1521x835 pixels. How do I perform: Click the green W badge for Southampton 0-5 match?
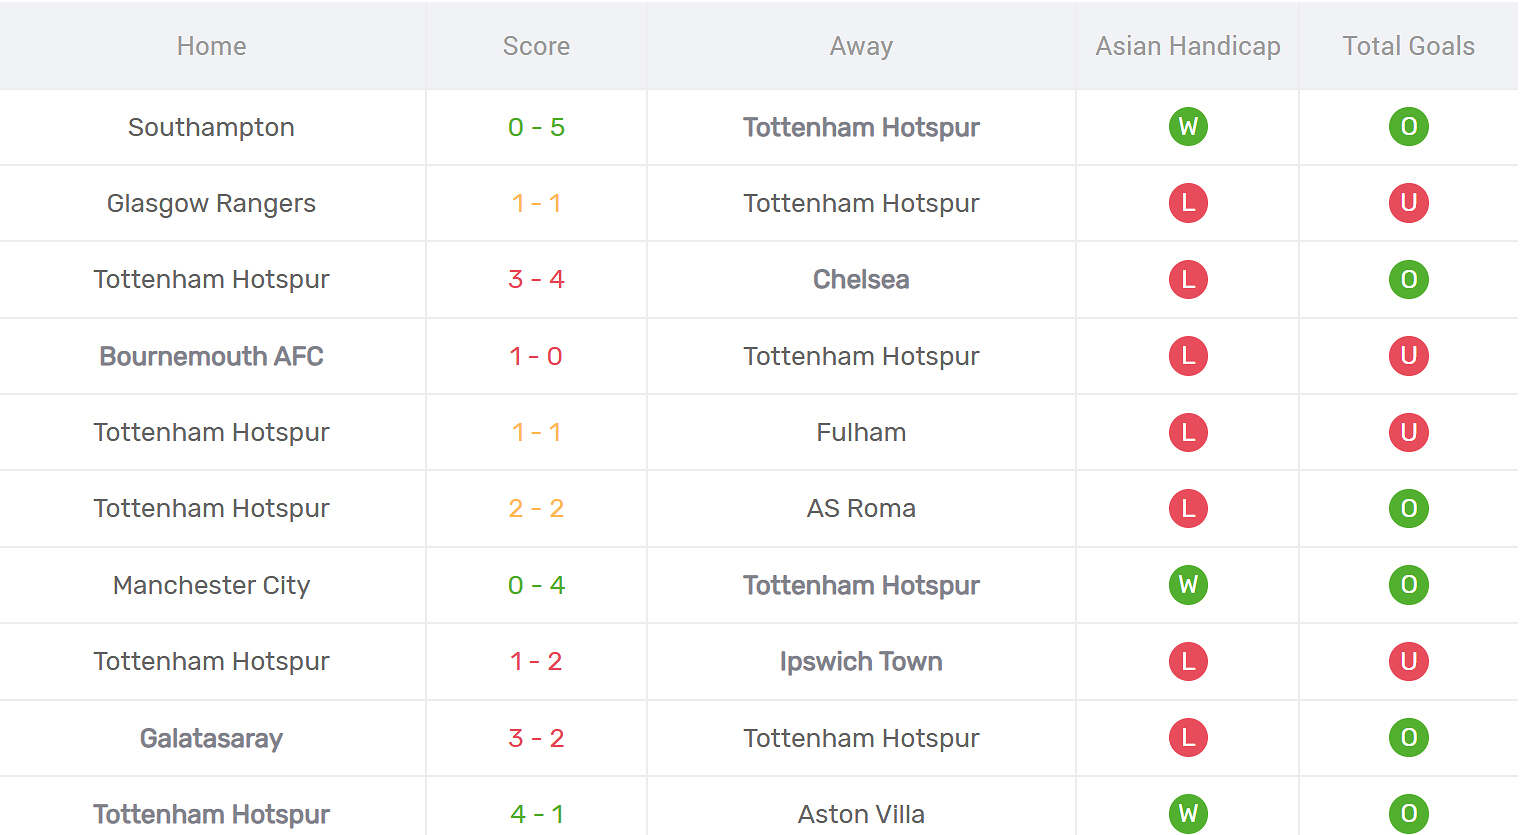[1187, 127]
